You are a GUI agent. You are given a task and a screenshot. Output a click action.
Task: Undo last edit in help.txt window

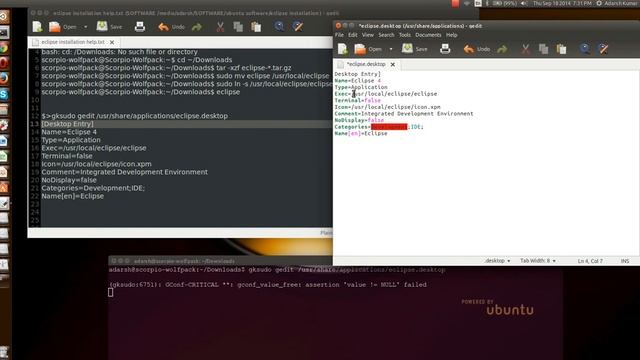tap(171, 27)
